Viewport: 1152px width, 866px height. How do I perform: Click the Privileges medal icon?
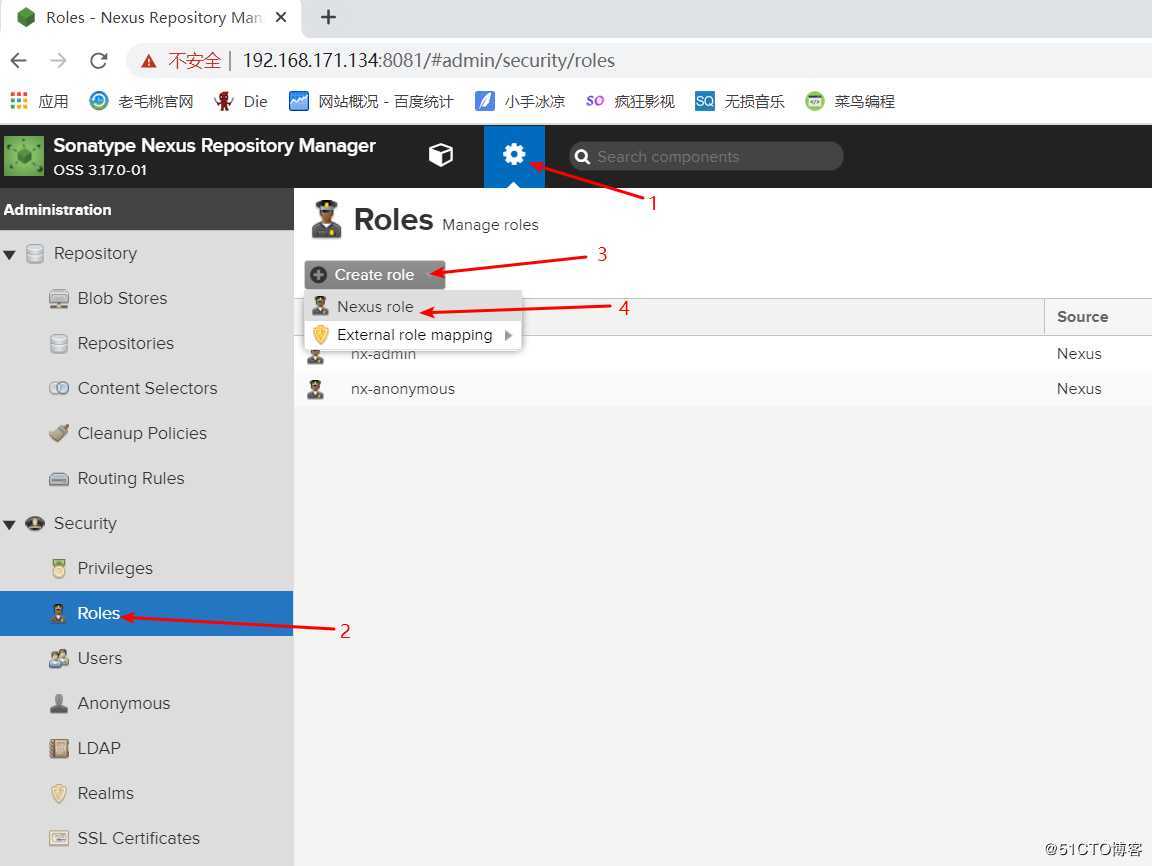click(x=59, y=569)
